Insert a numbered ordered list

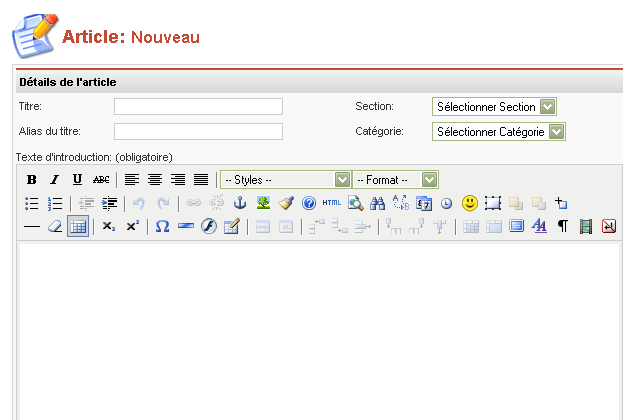[x=55, y=203]
